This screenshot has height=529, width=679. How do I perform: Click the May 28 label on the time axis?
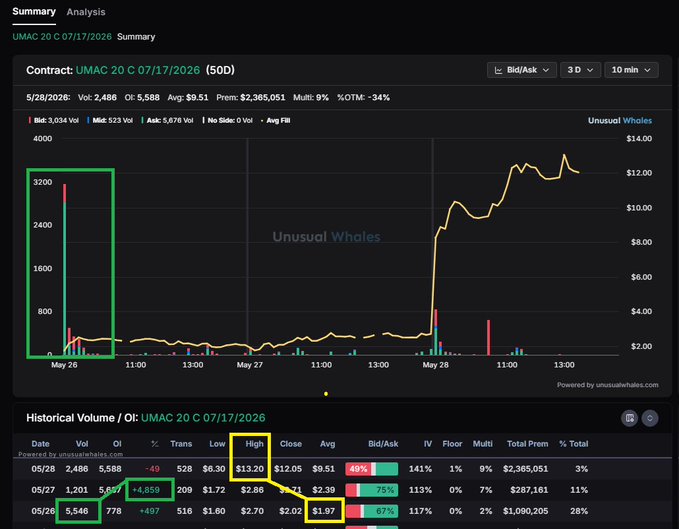point(435,365)
